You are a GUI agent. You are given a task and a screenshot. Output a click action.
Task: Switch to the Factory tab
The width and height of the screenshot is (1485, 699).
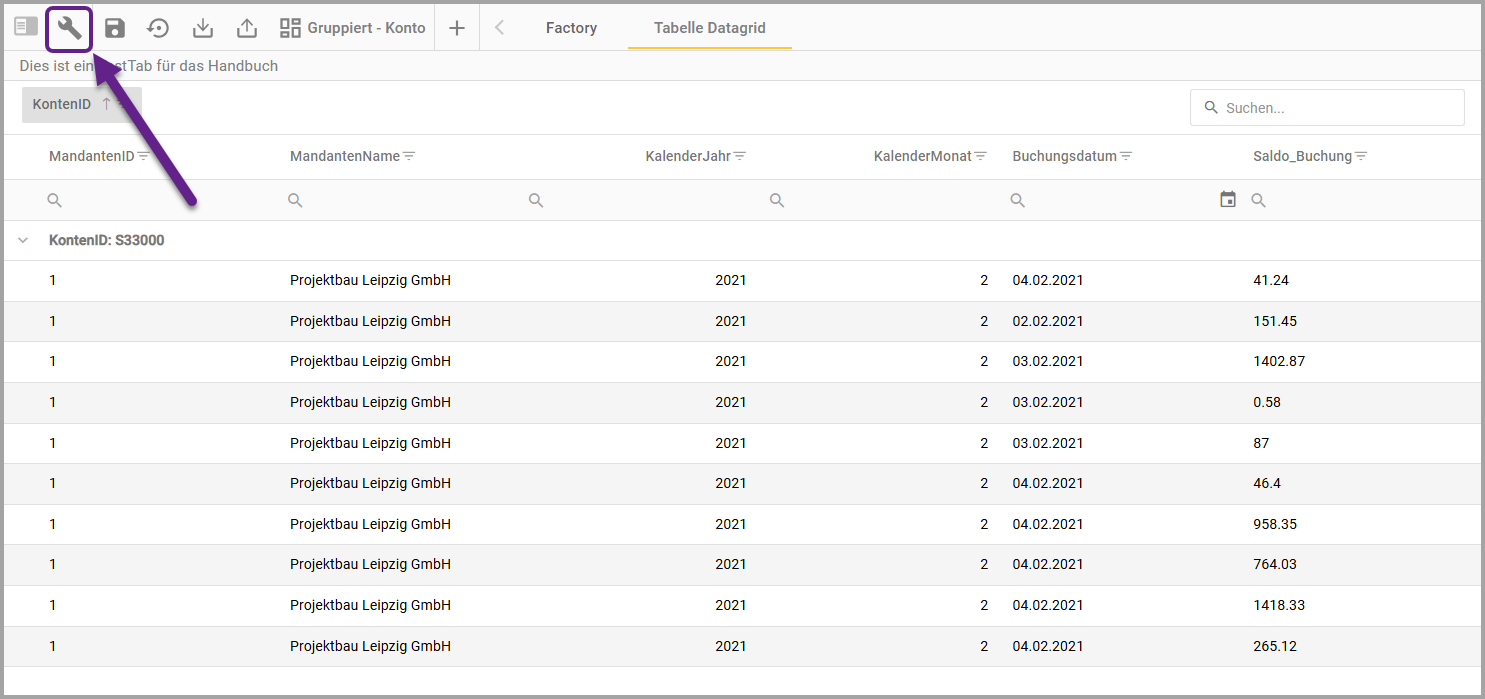571,28
